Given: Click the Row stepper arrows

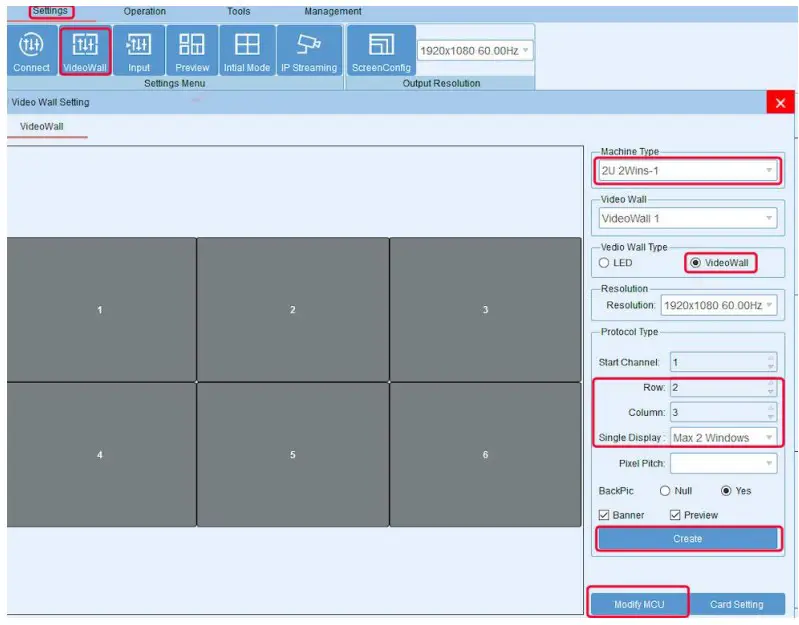Looking at the screenshot, I should click(771, 388).
